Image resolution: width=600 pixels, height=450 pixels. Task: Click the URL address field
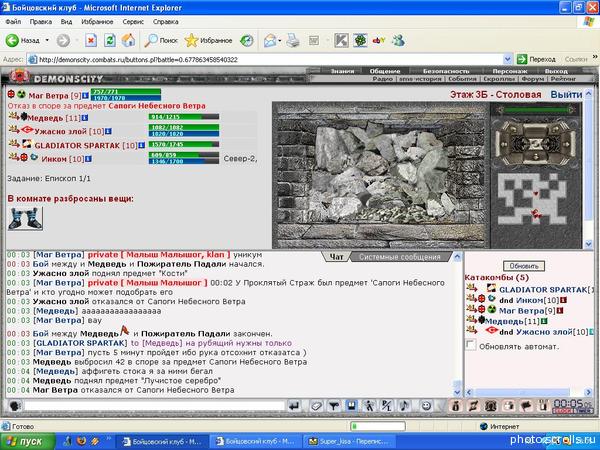266,59
